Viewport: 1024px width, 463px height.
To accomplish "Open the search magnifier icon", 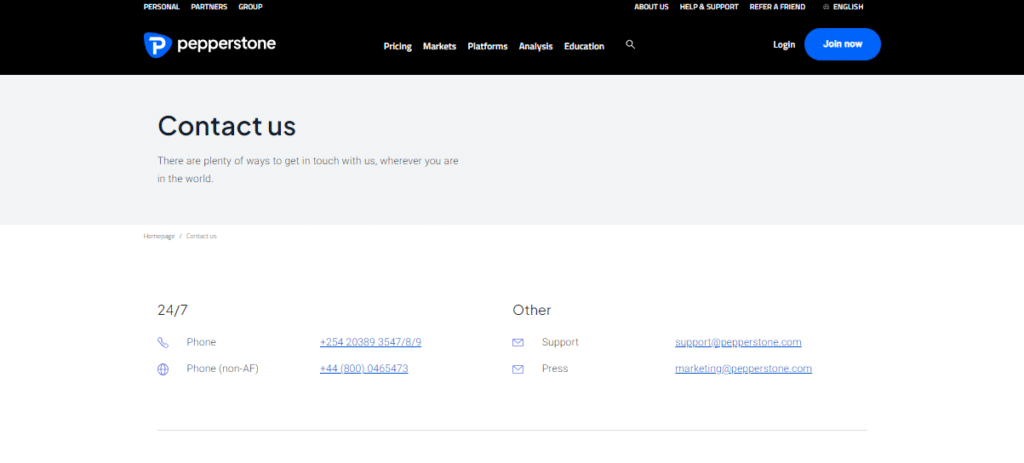I will 630,44.
